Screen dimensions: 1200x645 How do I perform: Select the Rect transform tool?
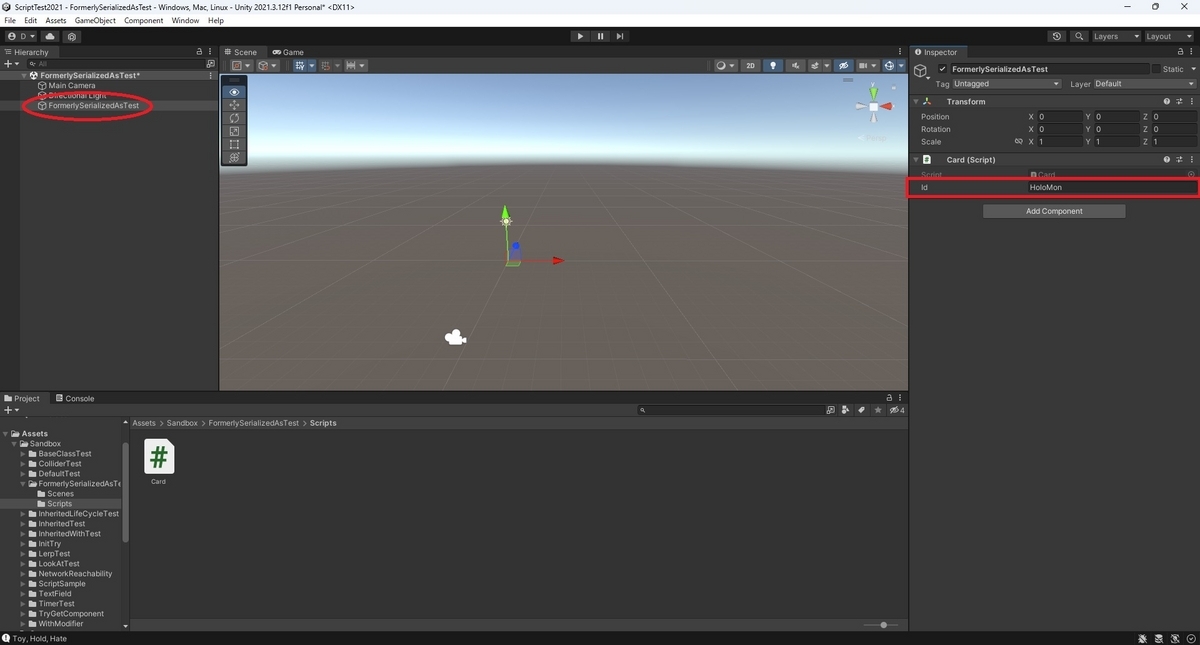tap(234, 144)
